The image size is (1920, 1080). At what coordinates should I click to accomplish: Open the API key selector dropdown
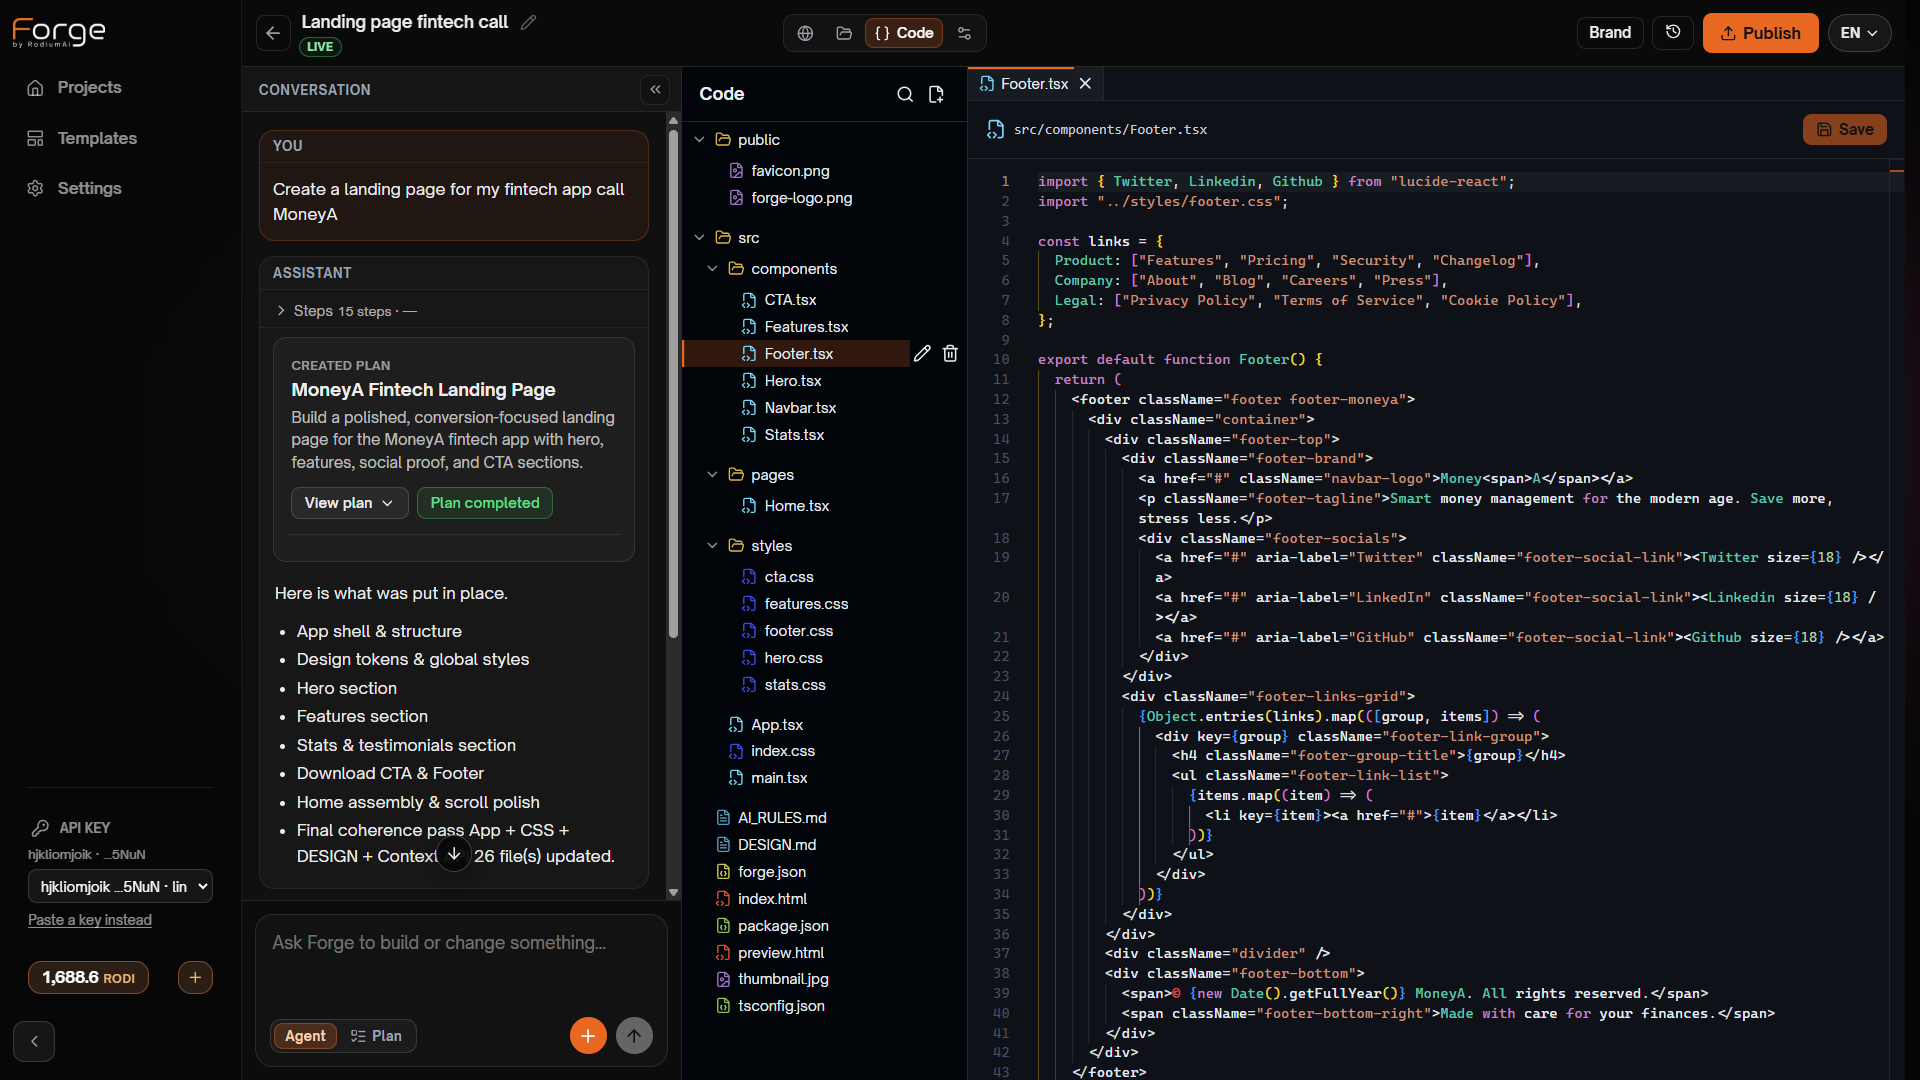[x=120, y=886]
